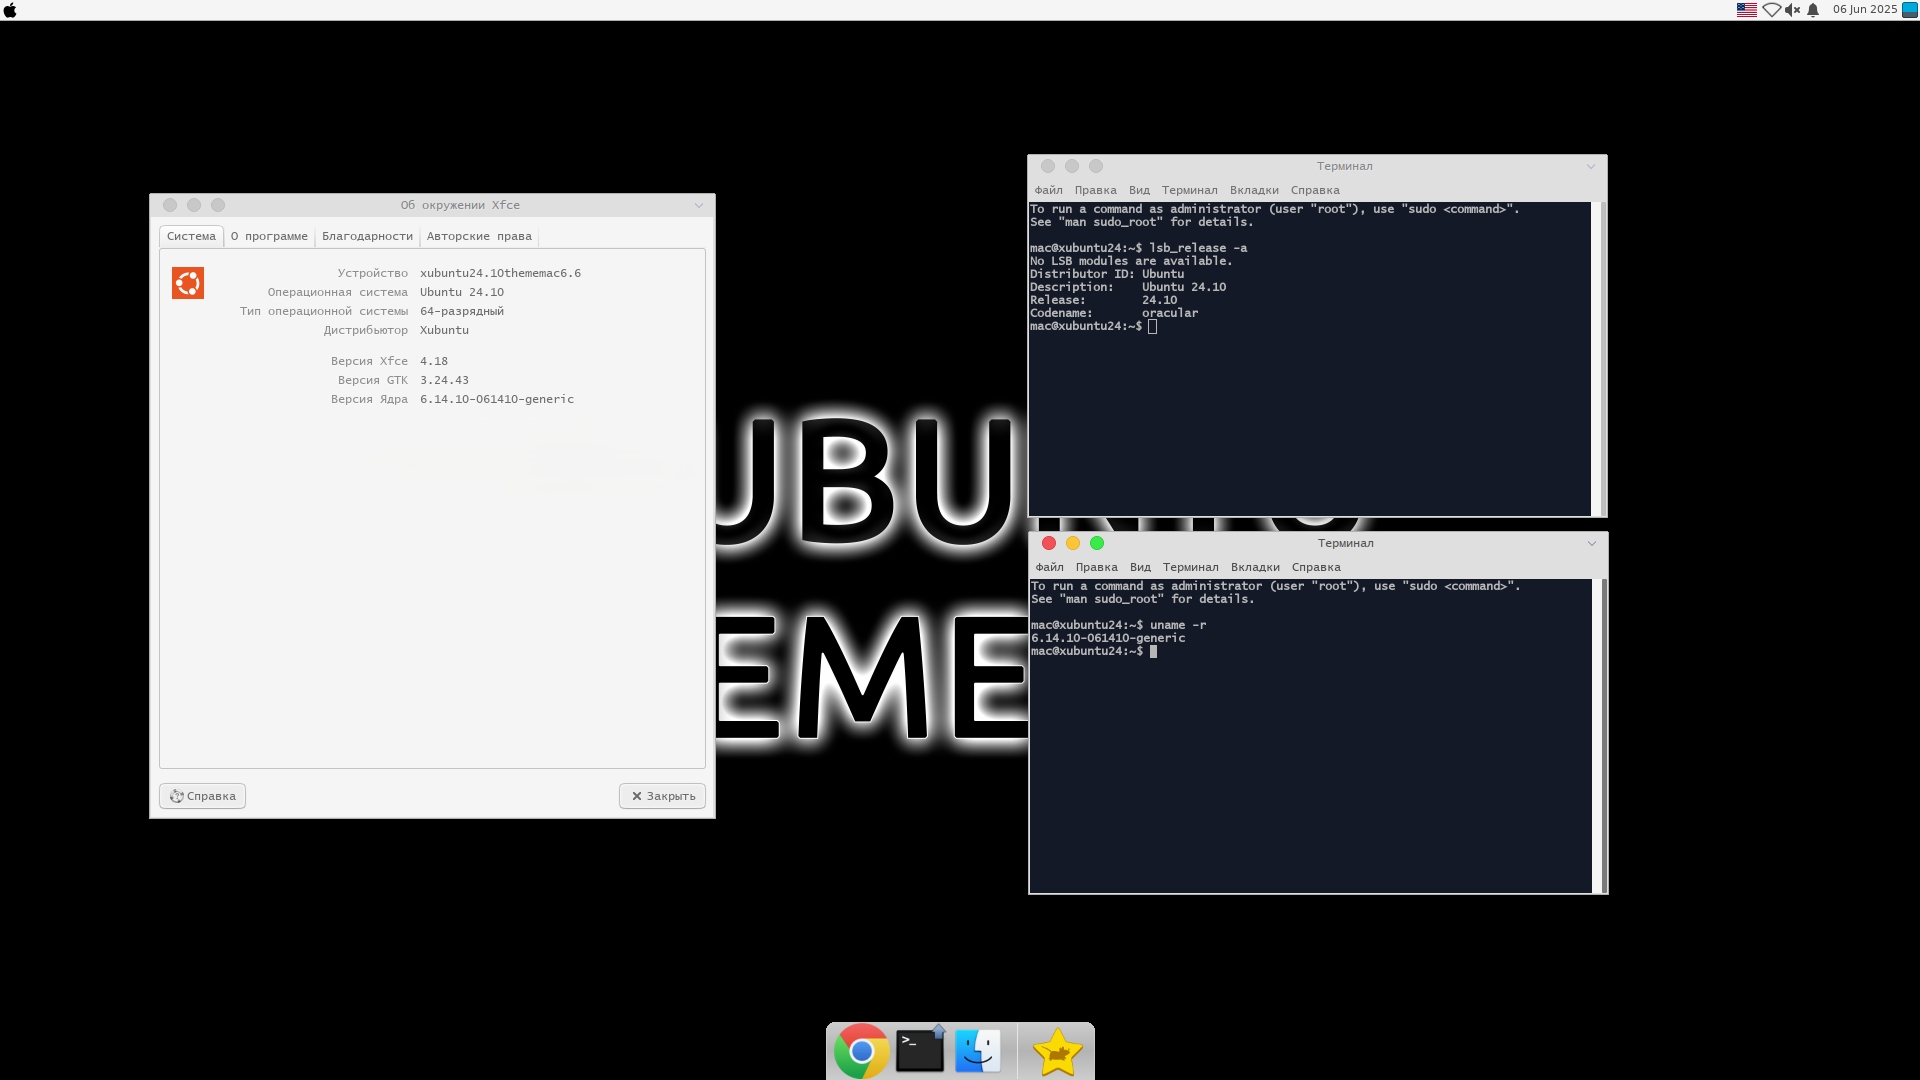
Task: Click the Справка button in About Xfce
Action: tap(202, 796)
